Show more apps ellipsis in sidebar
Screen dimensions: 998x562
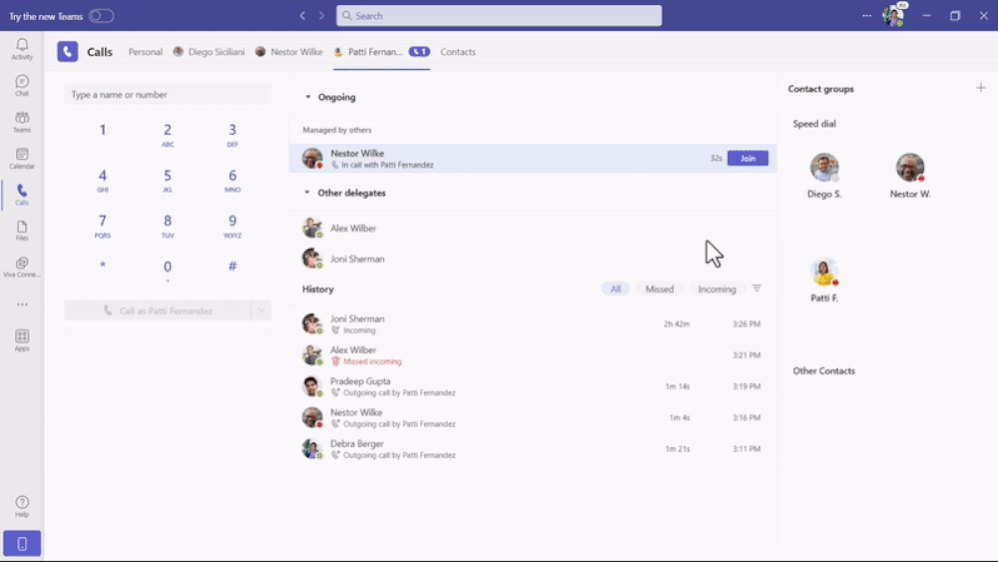click(22, 304)
